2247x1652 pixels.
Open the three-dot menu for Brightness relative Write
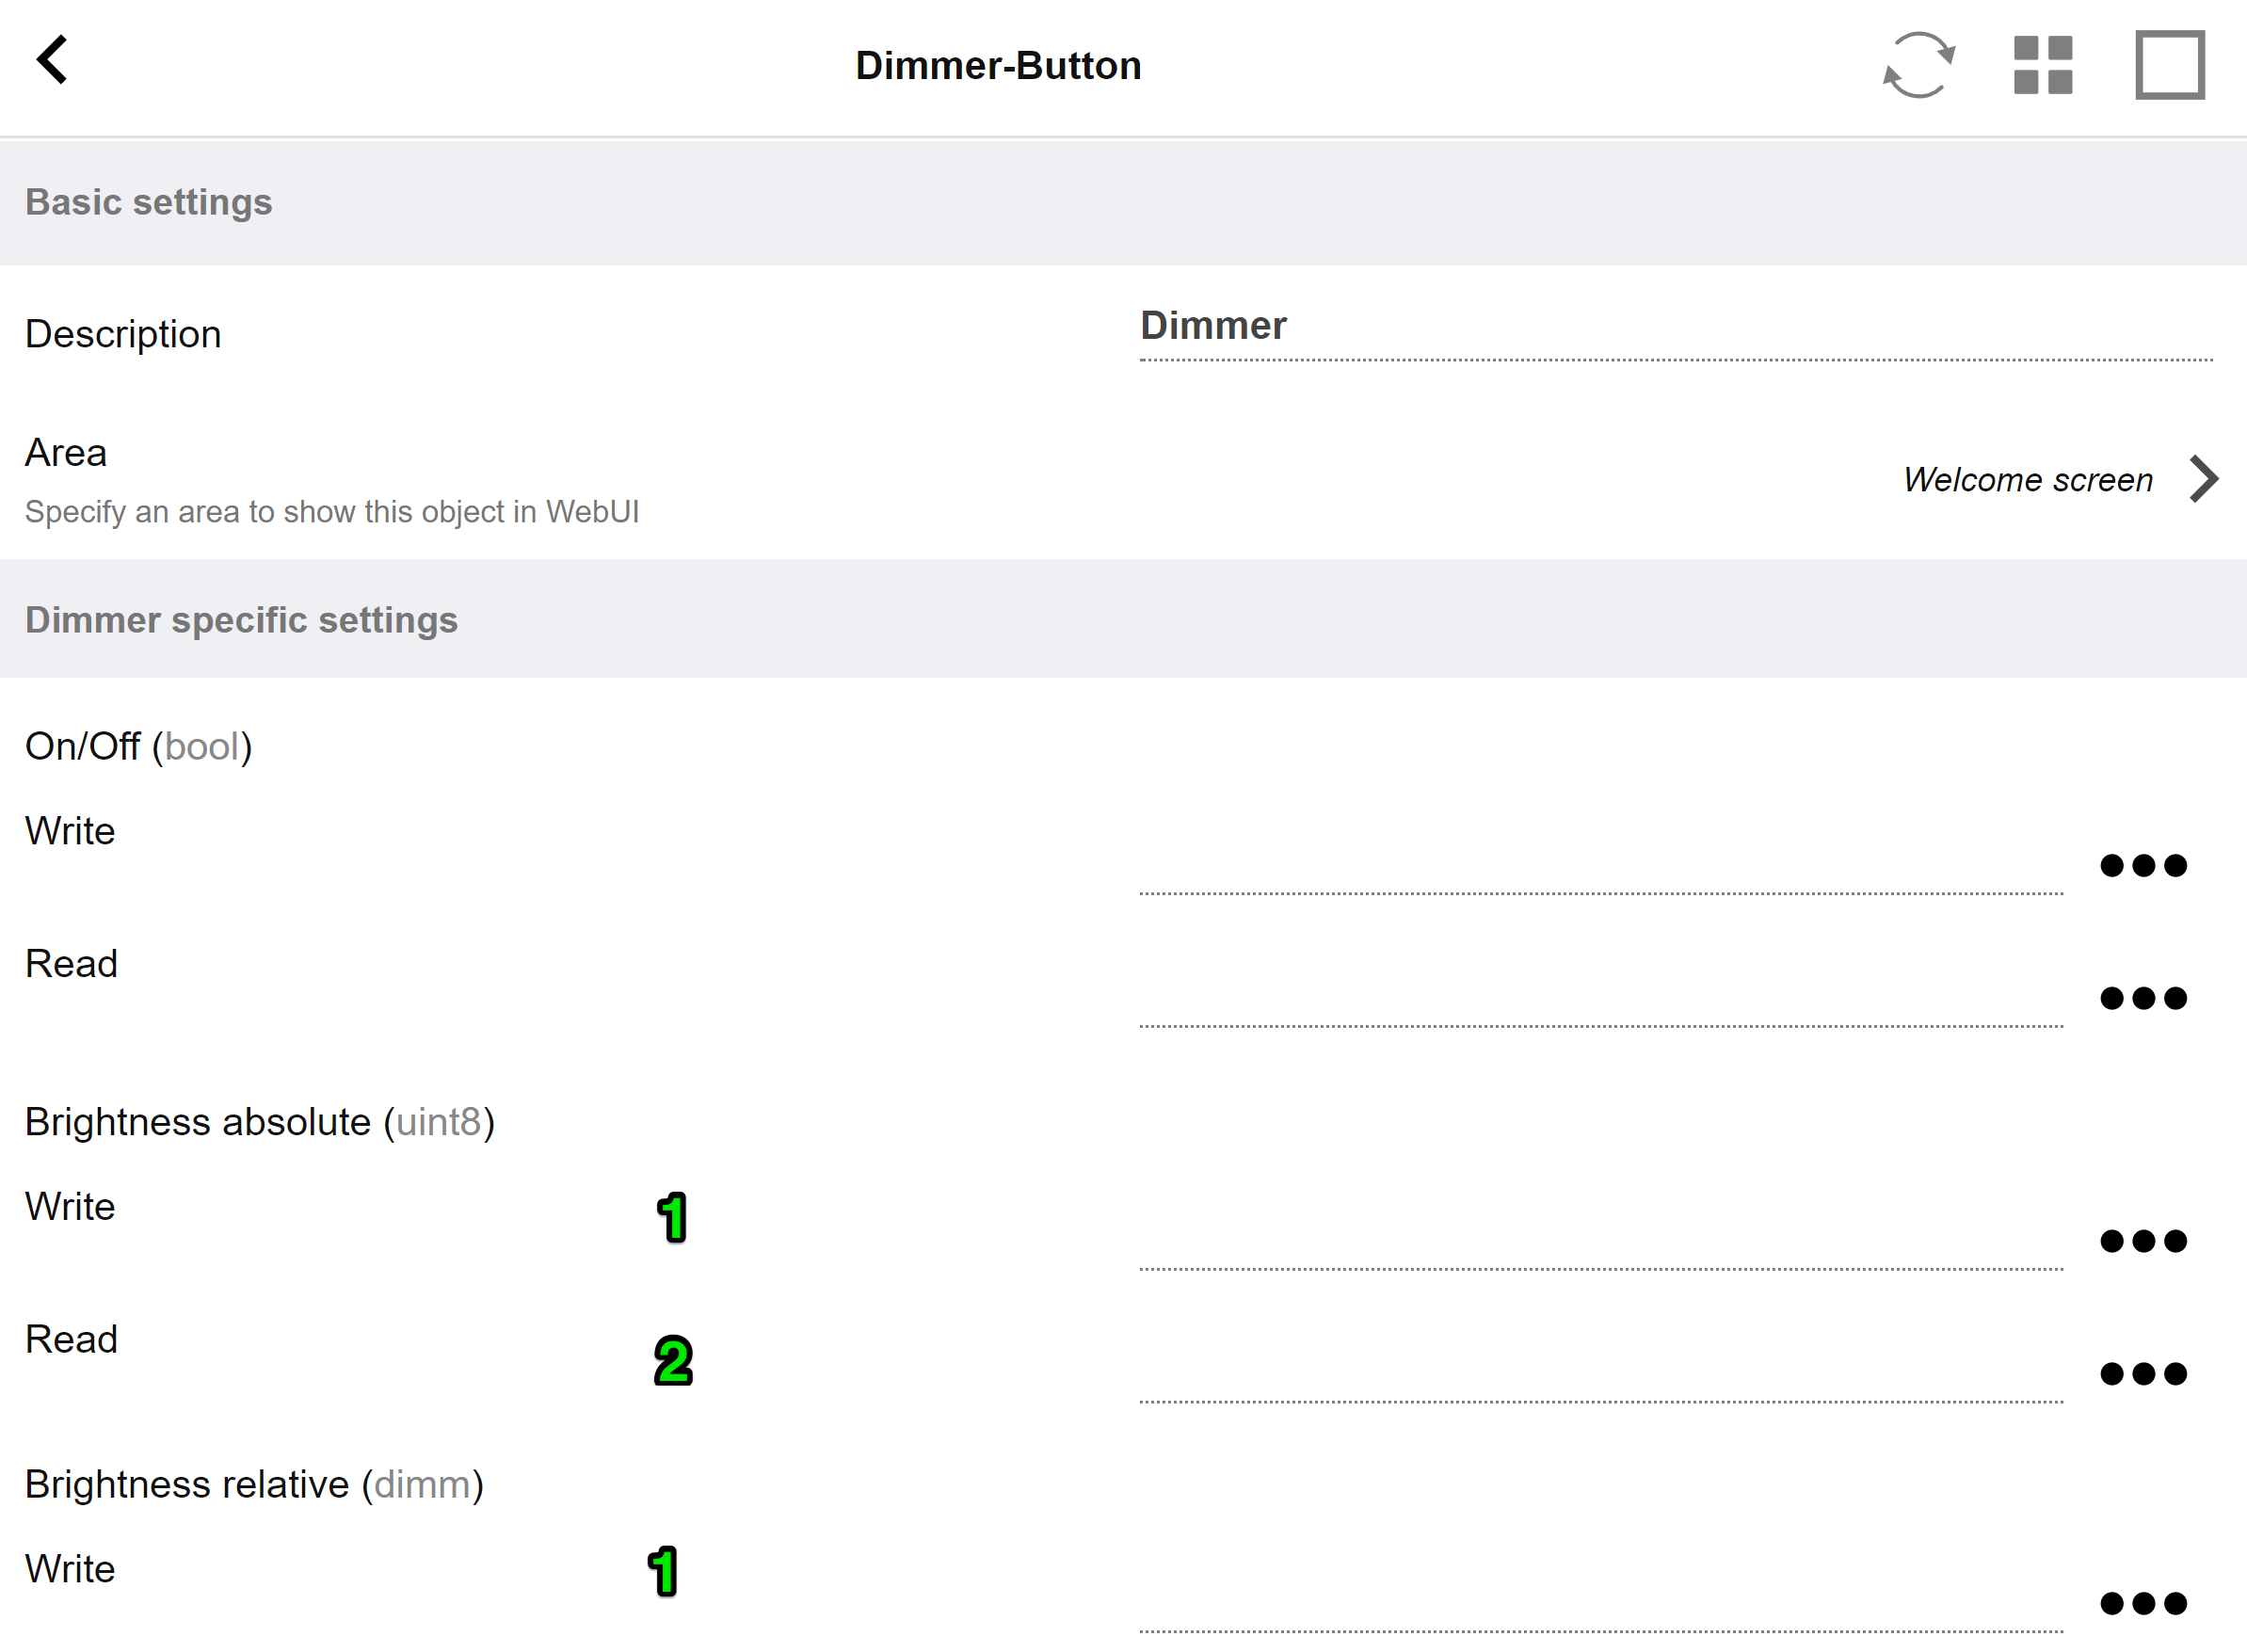click(2143, 1604)
